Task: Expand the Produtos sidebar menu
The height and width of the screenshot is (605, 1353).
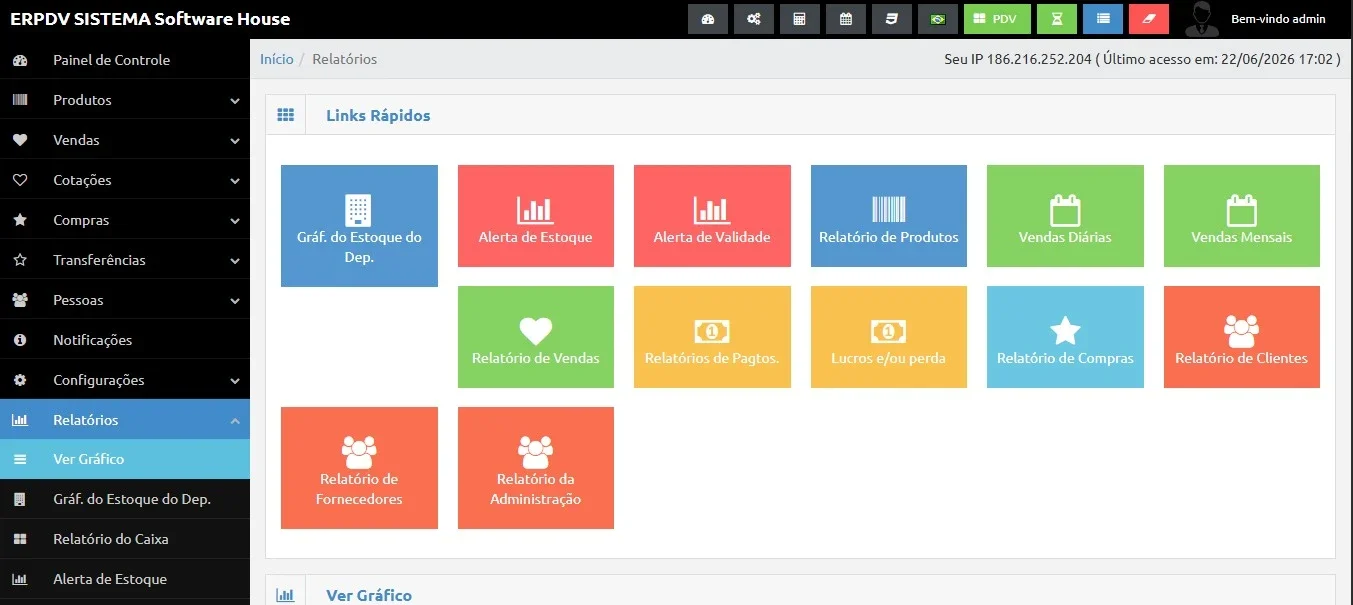Action: click(x=125, y=100)
